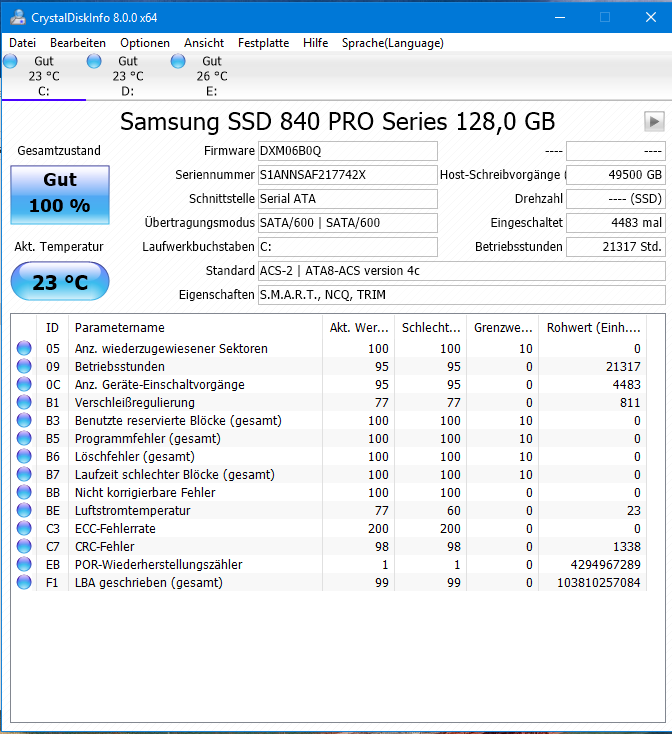Click status orb for attribute 05
The height and width of the screenshot is (734, 672).
coord(24,348)
